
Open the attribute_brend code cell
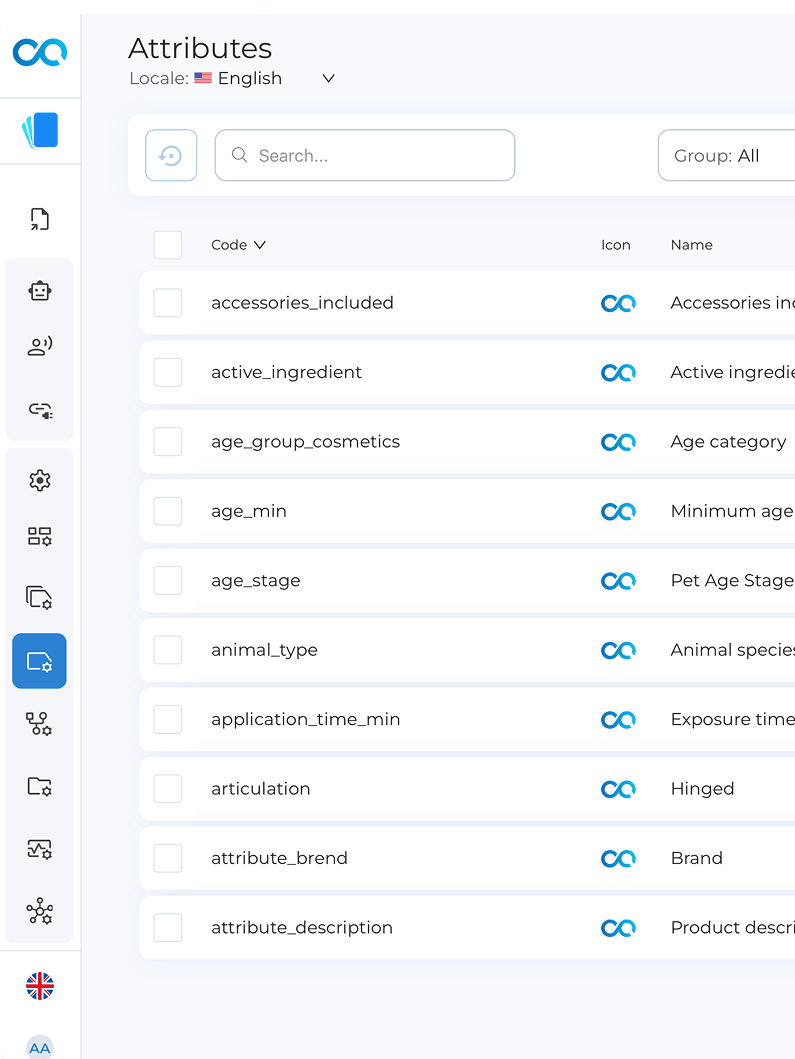click(x=279, y=858)
